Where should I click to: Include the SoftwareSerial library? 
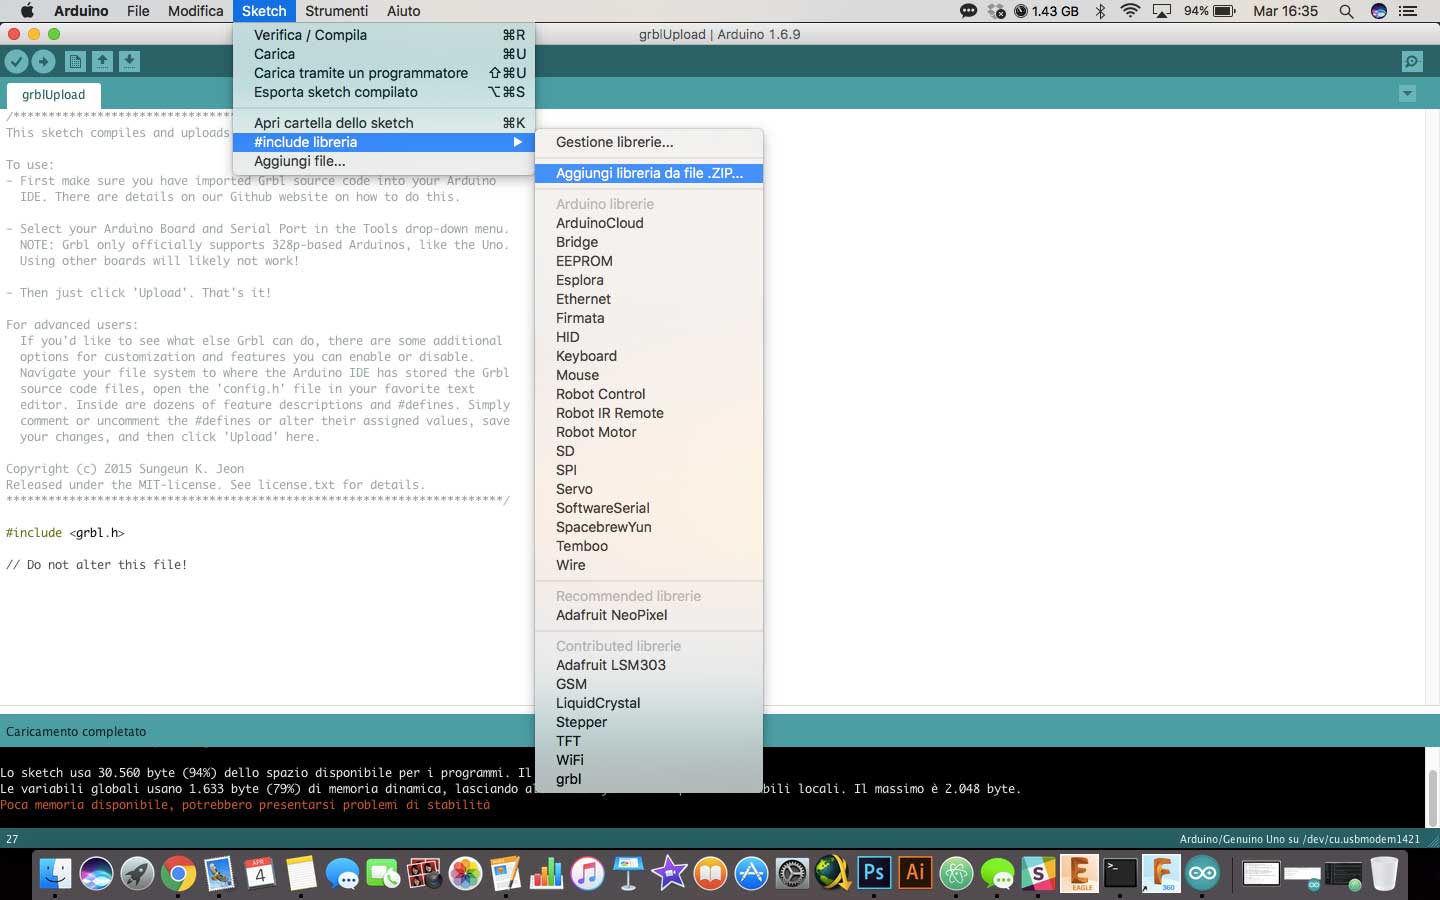tap(649, 508)
